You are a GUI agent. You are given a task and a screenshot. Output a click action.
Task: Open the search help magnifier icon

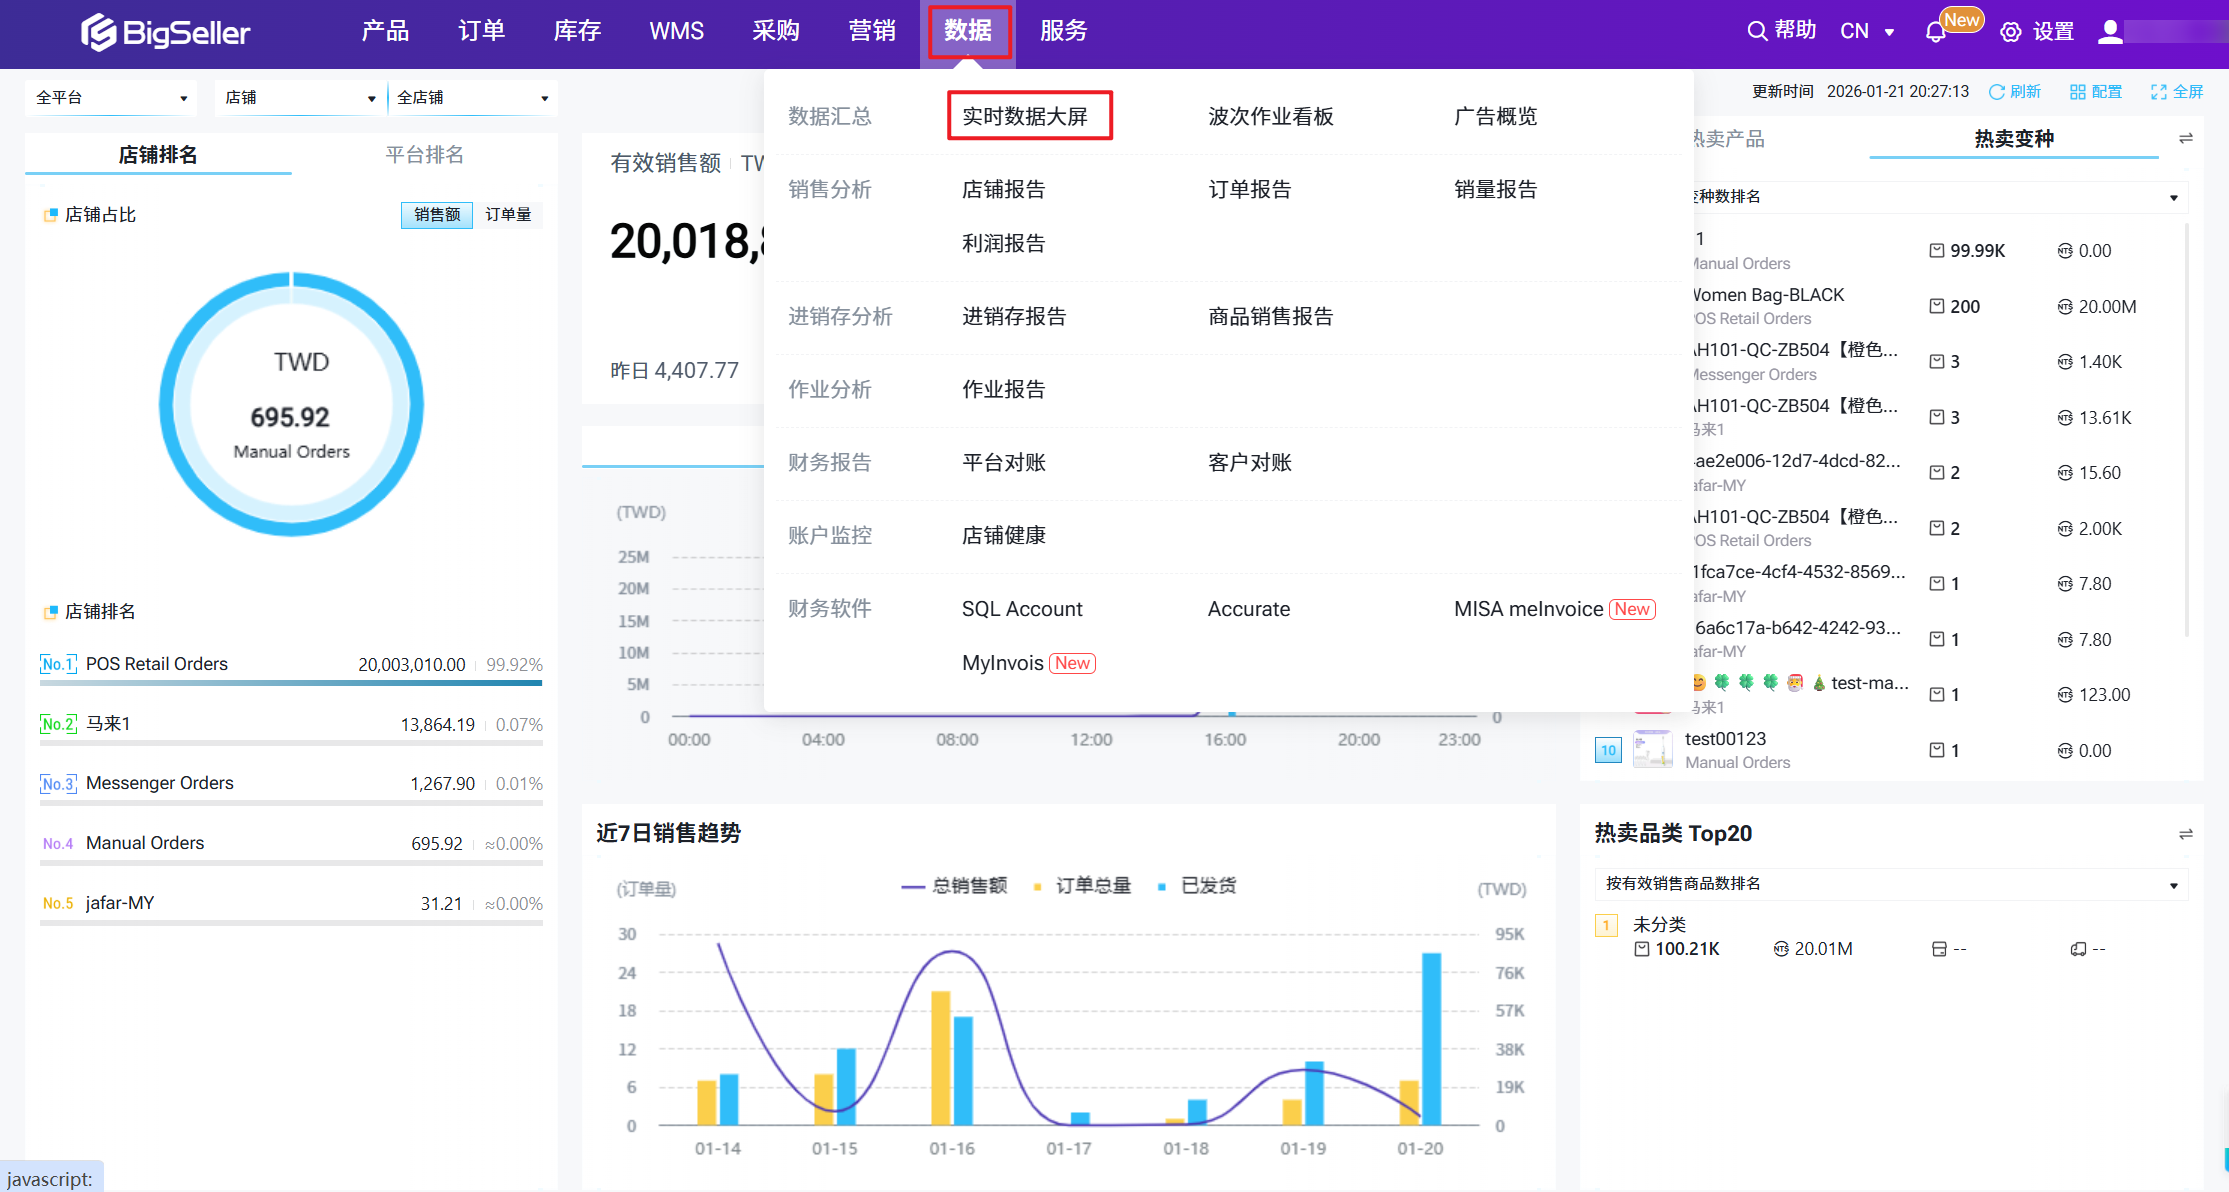coord(1756,31)
